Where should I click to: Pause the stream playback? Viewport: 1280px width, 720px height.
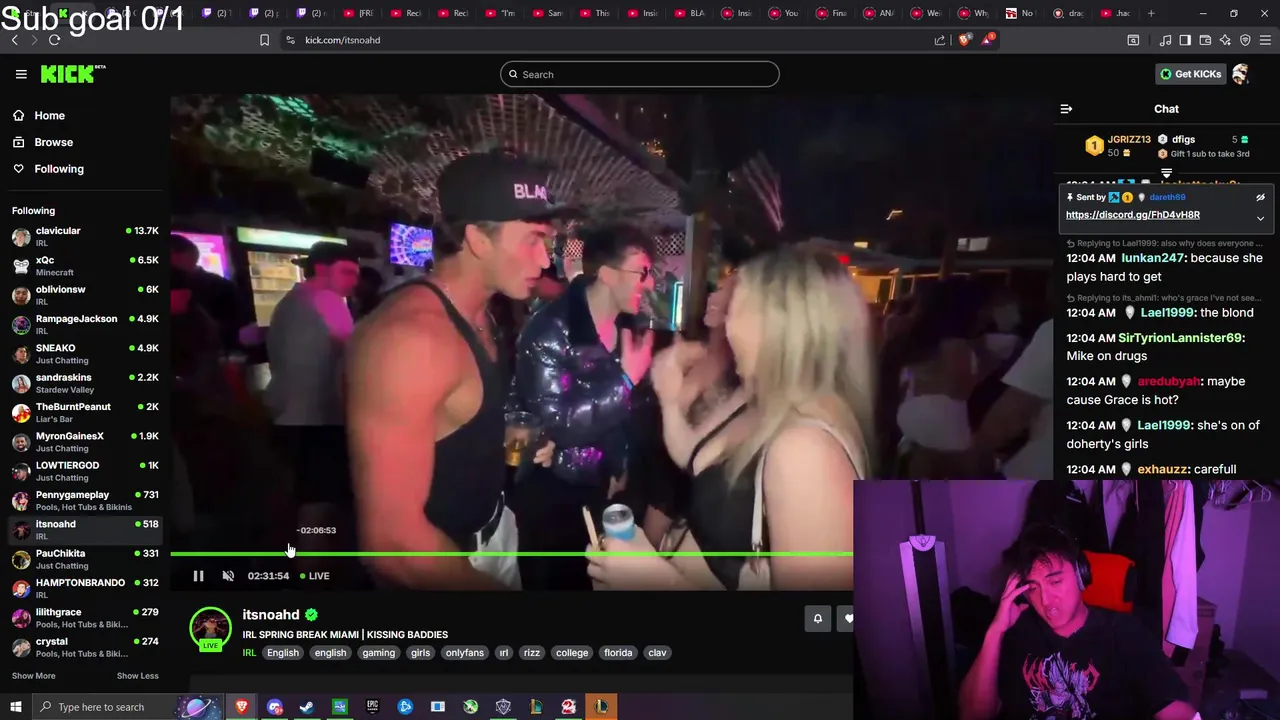[x=198, y=576]
